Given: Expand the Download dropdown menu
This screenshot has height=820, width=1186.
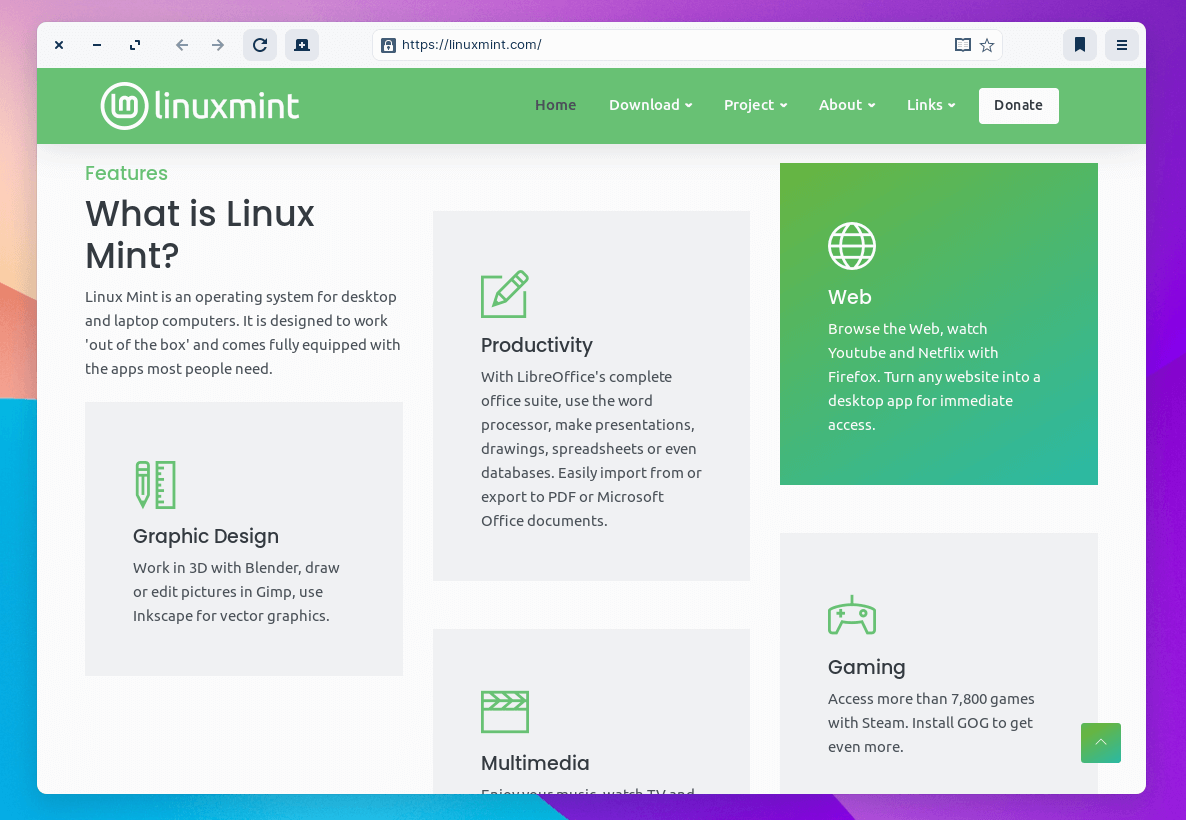Looking at the screenshot, I should (650, 105).
